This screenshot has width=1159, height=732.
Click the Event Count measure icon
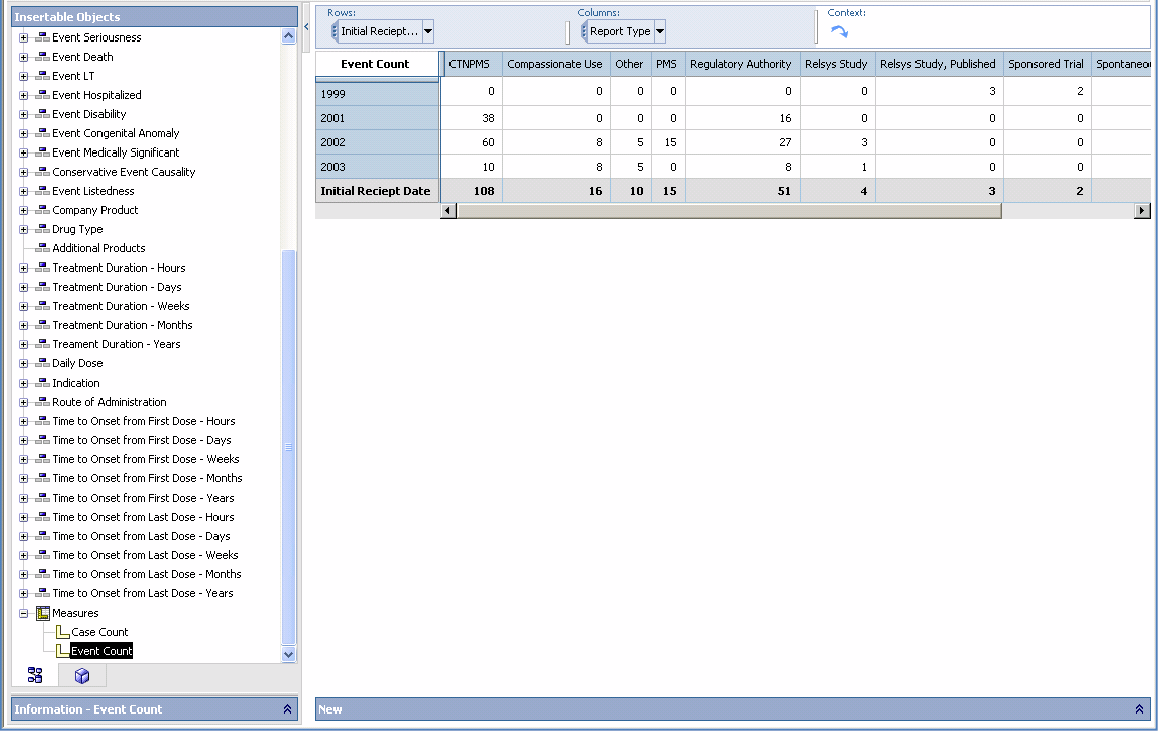pyautogui.click(x=63, y=651)
